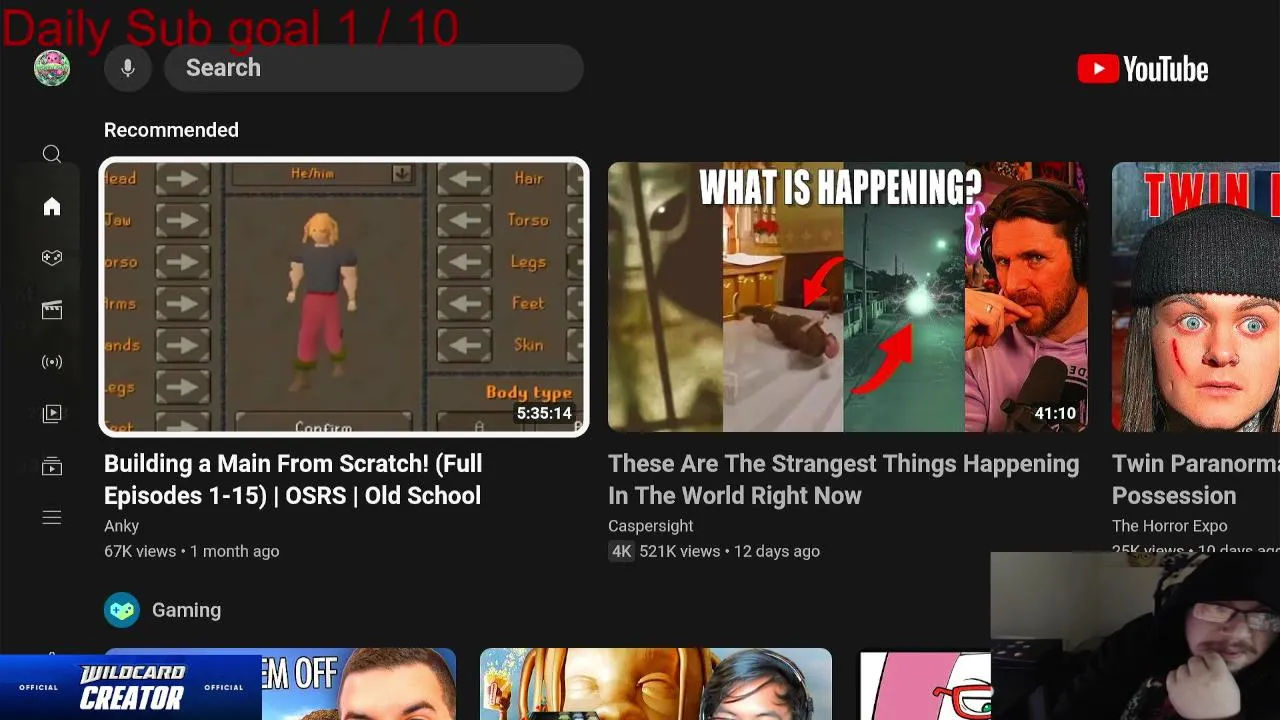Play the 'What is Happening?' video thumbnail
The height and width of the screenshot is (720, 1280).
[848, 297]
